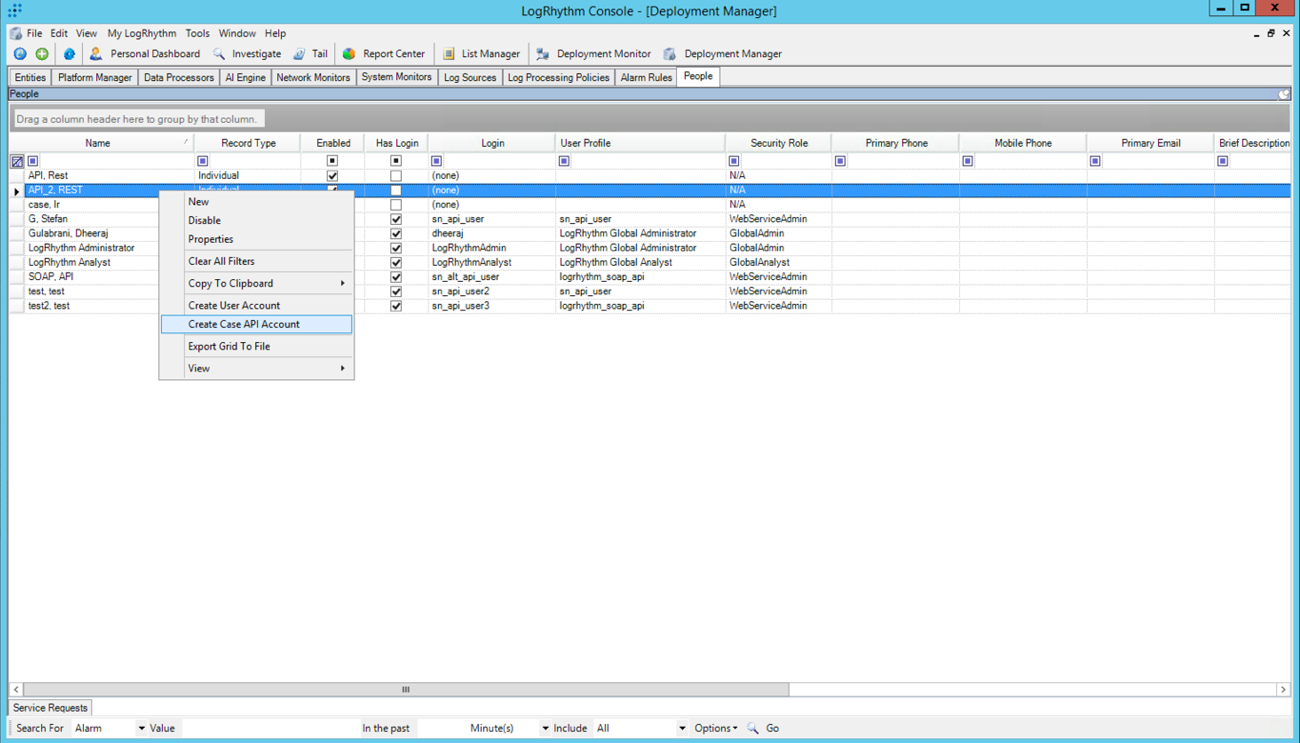Click the In the past number field

point(441,728)
